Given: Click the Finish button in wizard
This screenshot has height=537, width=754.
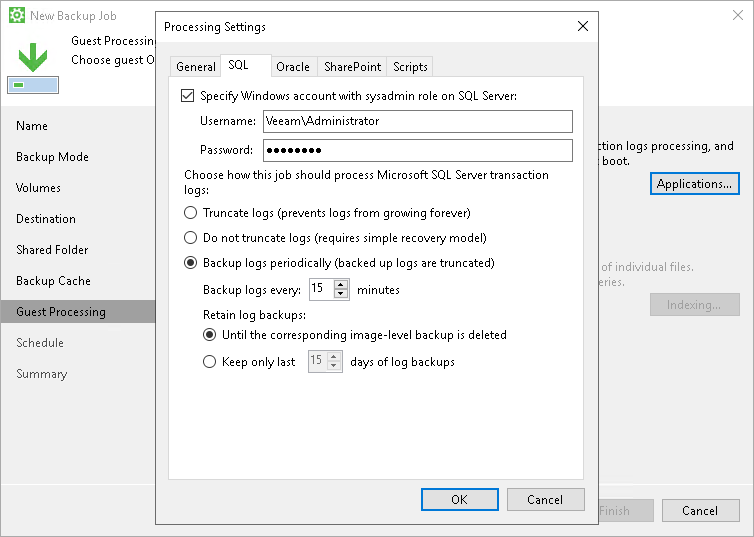Looking at the screenshot, I should point(626,511).
